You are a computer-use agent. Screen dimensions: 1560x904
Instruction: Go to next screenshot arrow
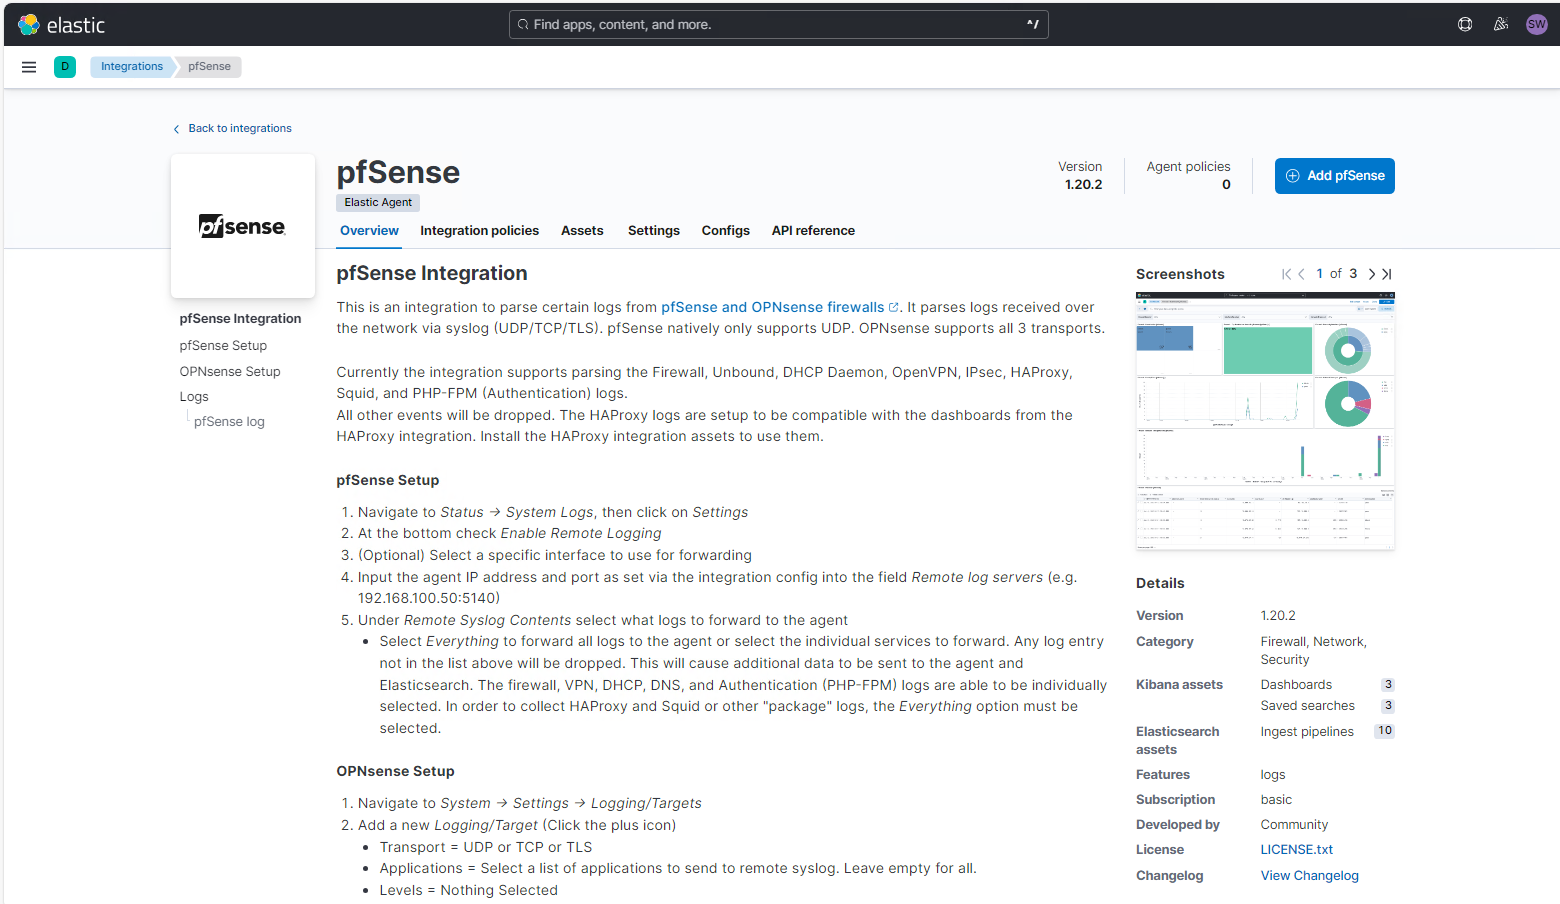click(x=1372, y=274)
